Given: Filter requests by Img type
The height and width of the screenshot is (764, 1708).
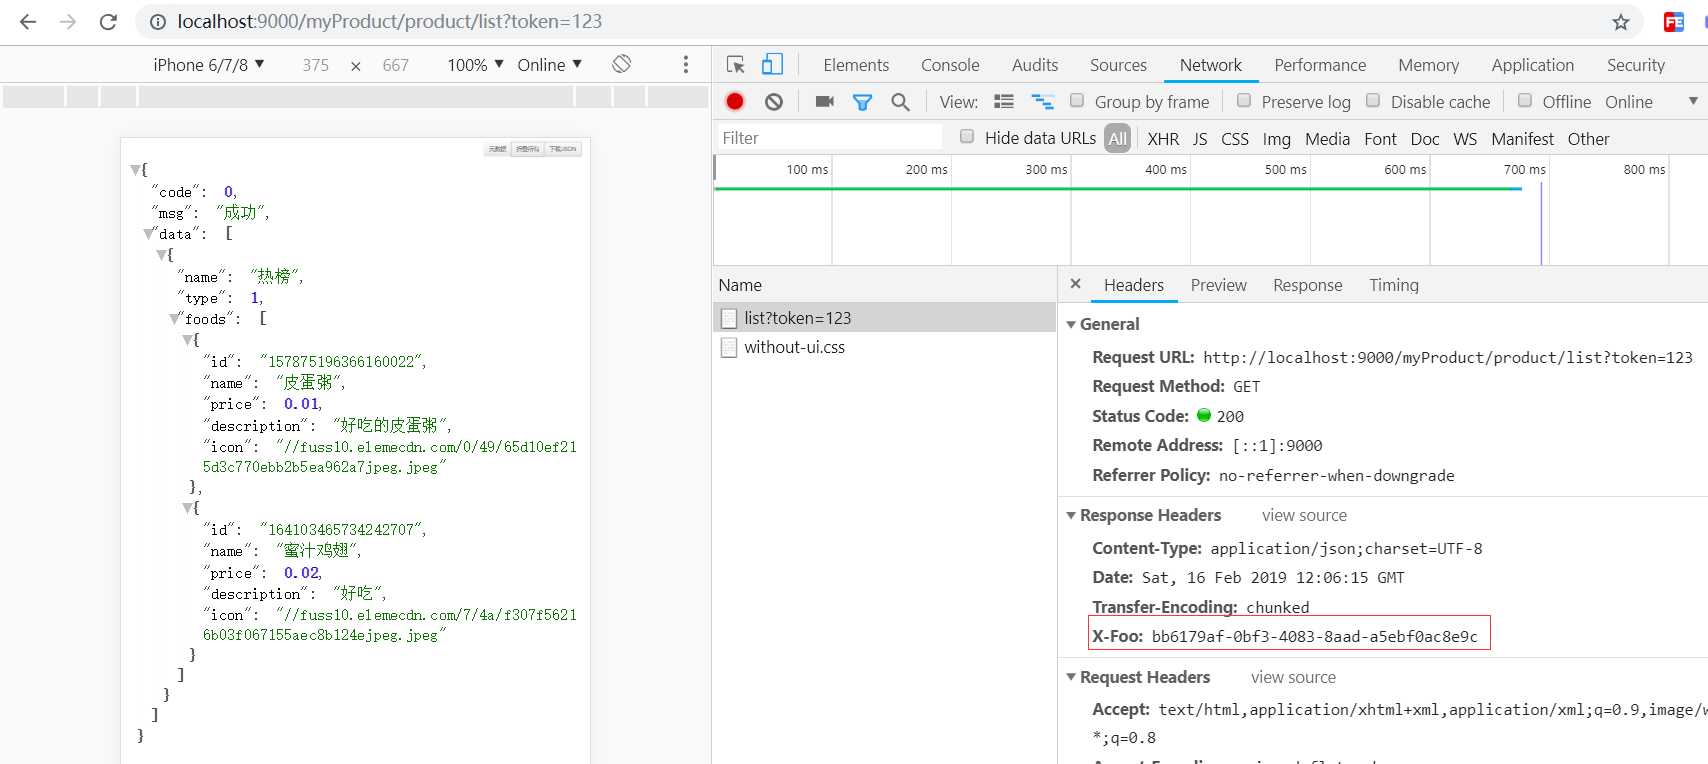Looking at the screenshot, I should coord(1276,139).
